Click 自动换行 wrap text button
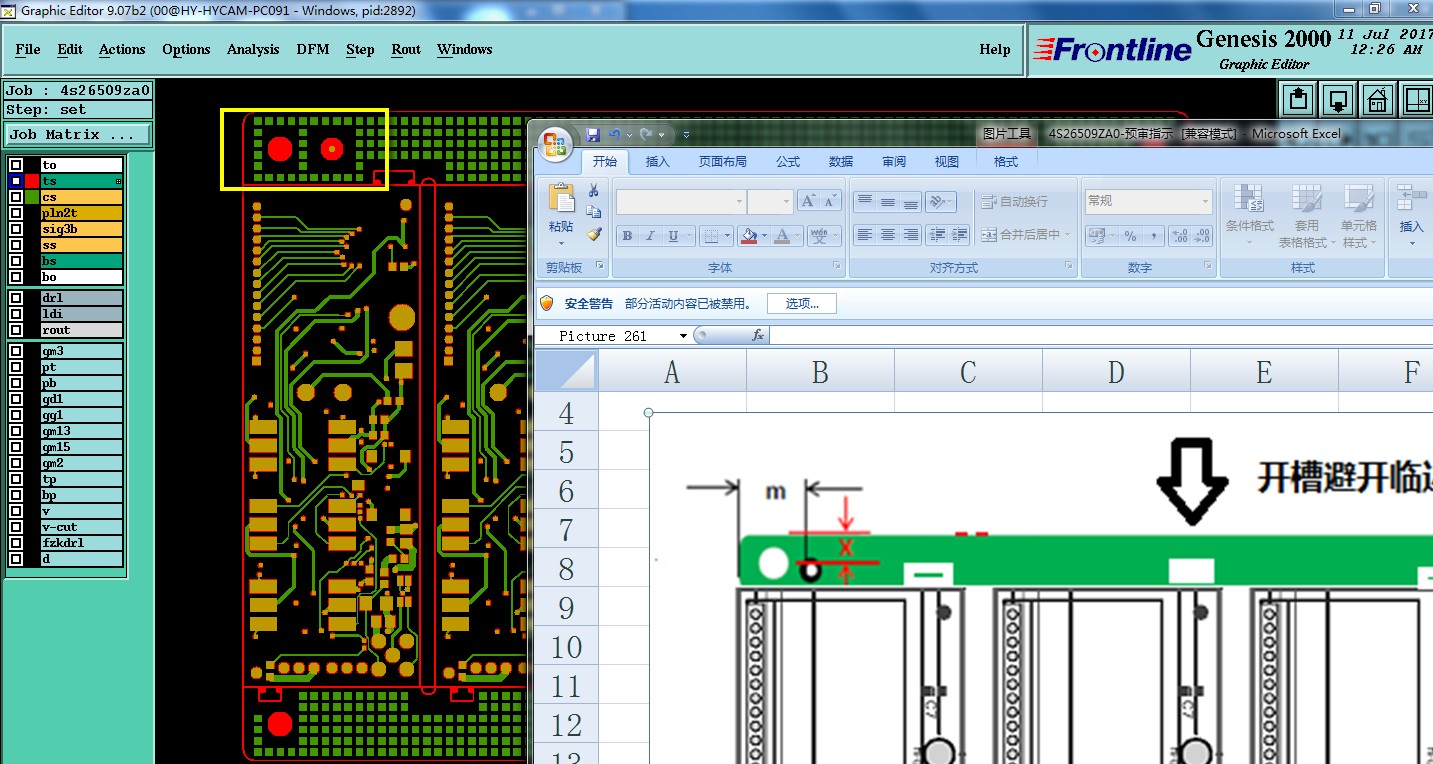1433x764 pixels. (1015, 202)
